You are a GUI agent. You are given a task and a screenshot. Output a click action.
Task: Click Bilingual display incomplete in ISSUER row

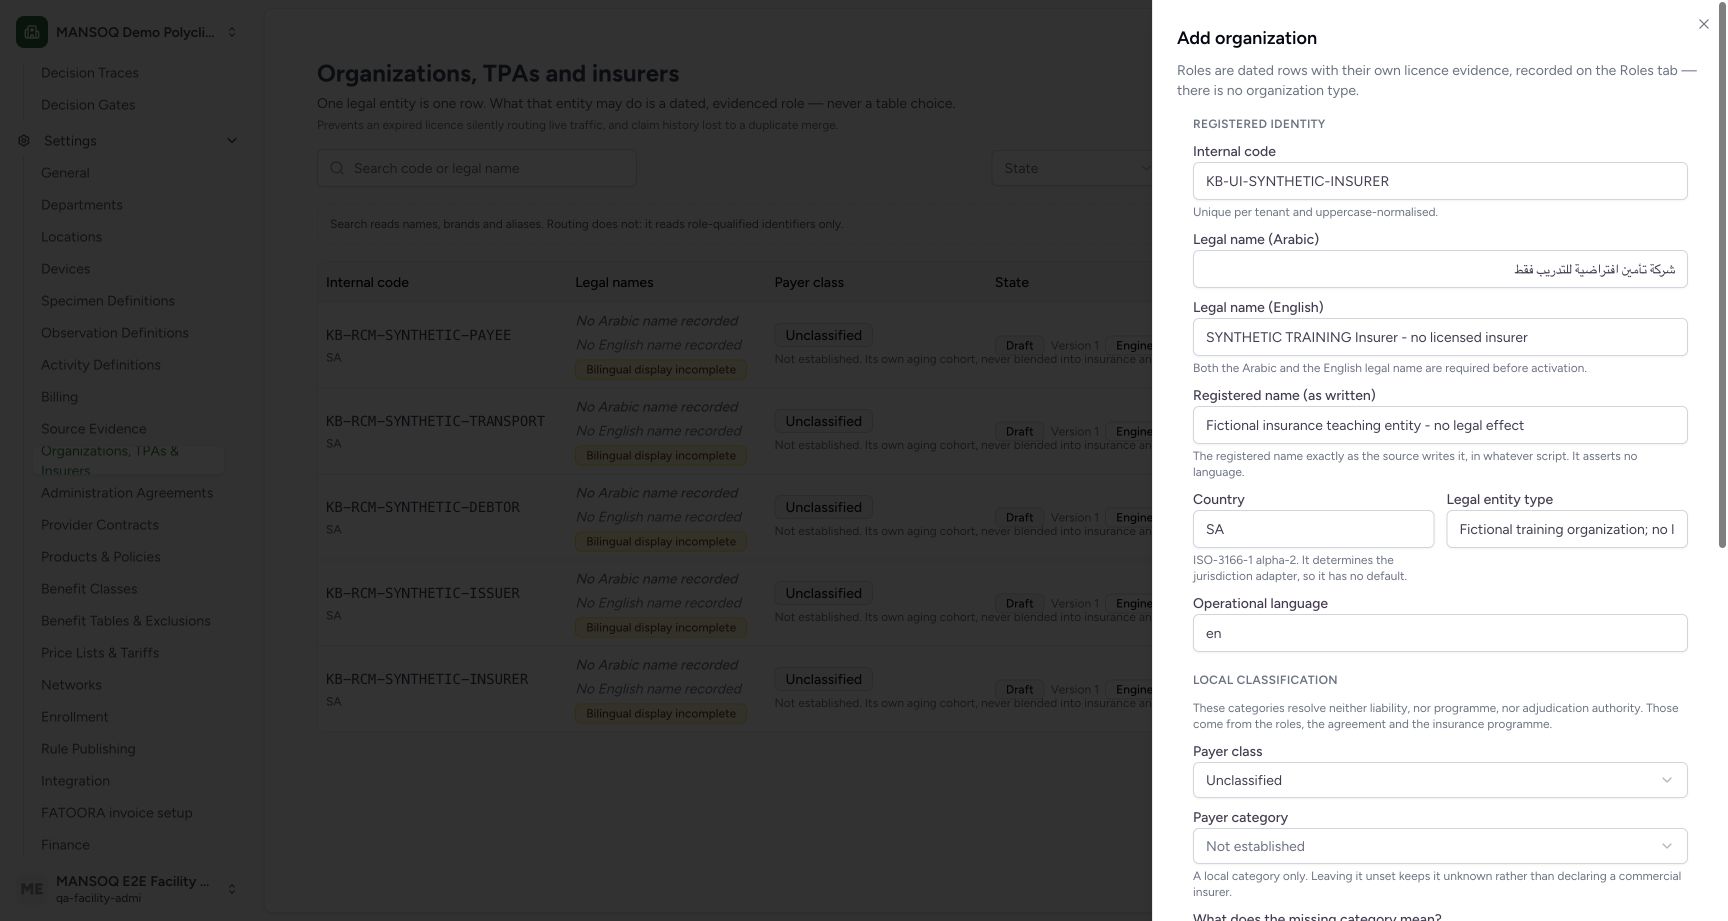[661, 628]
